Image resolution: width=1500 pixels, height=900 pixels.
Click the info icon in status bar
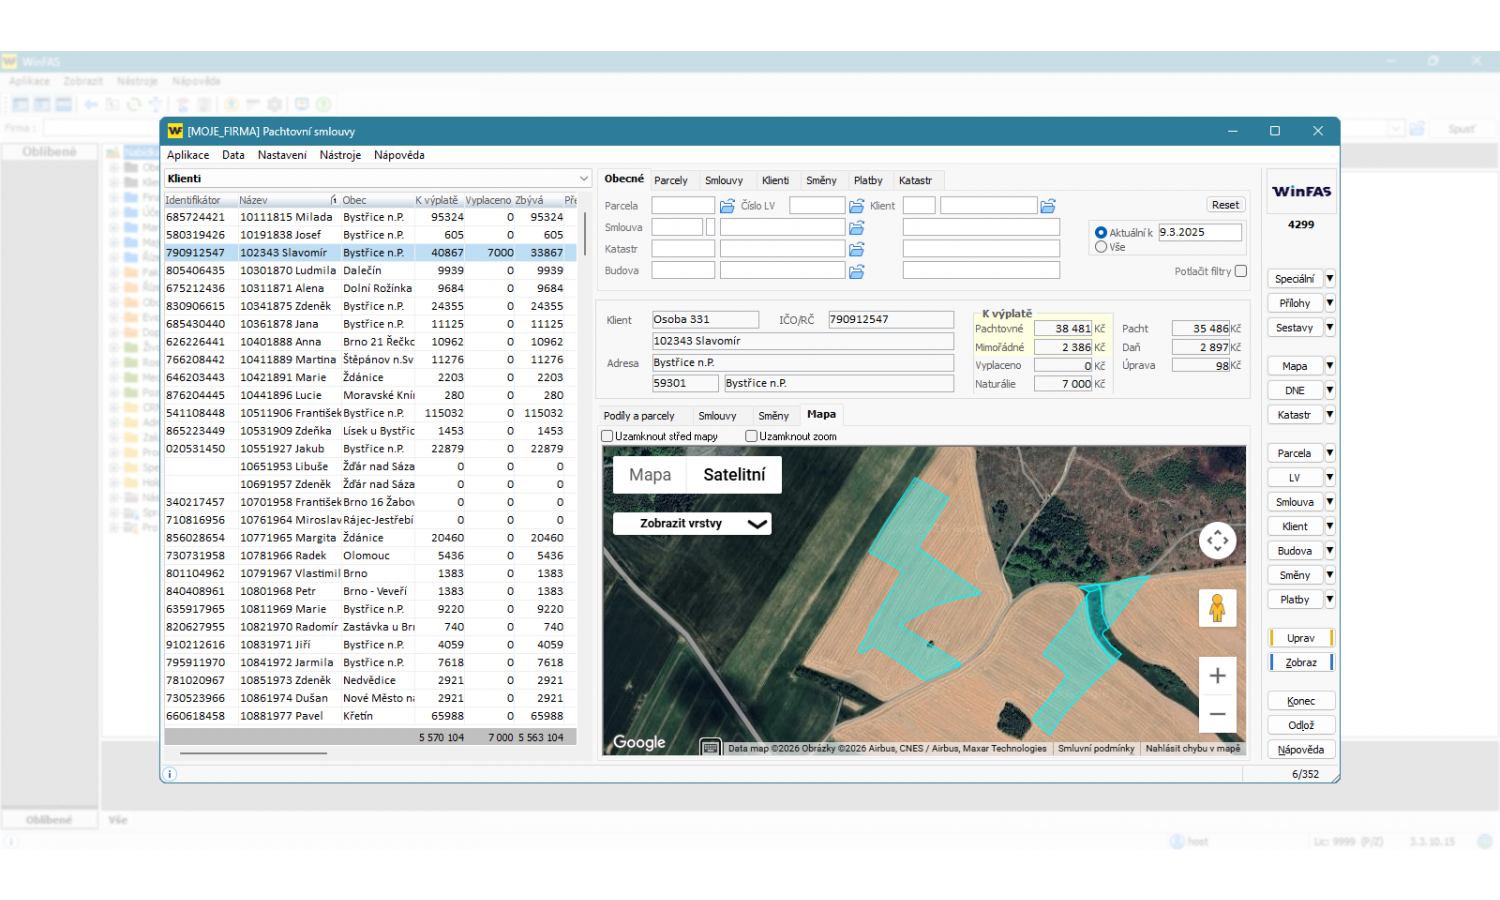(170, 774)
